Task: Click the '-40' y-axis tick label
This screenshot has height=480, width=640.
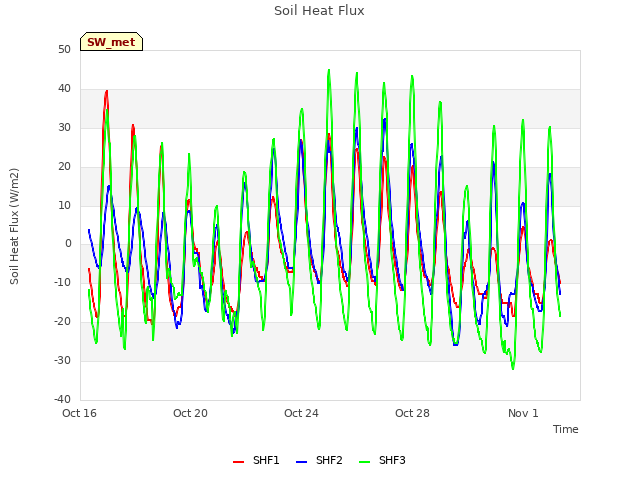Action: 62,399
